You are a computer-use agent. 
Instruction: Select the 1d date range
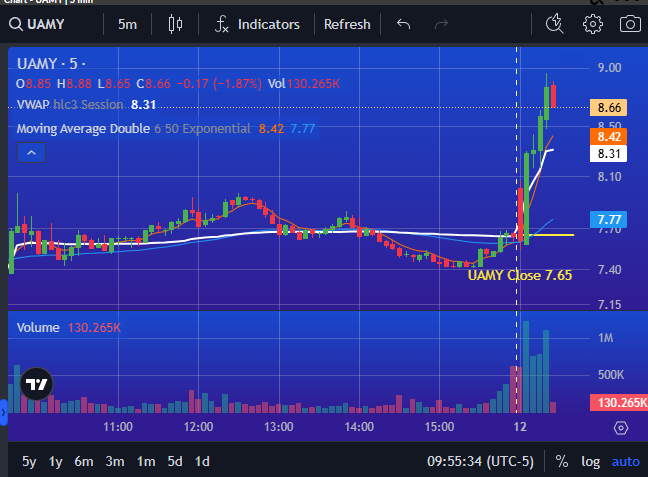pyautogui.click(x=202, y=461)
